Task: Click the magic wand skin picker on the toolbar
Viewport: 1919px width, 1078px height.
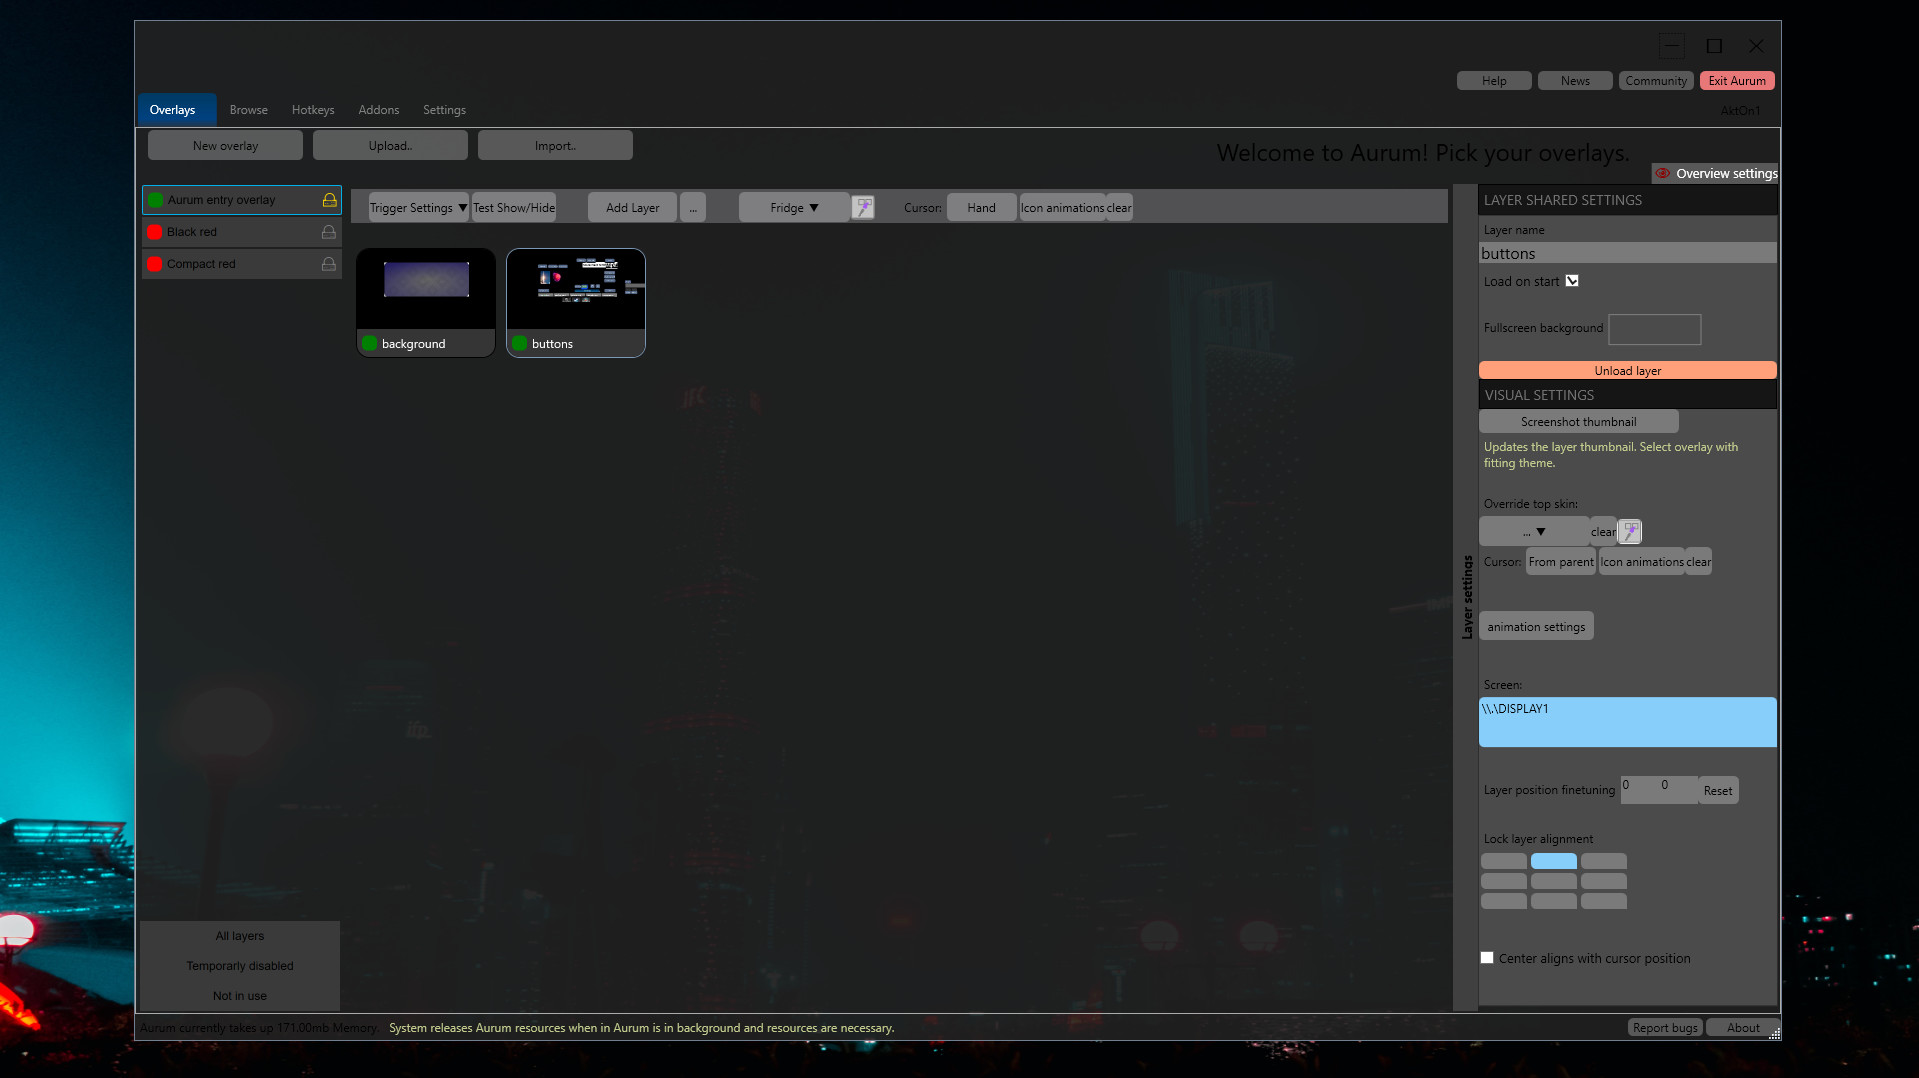Action: [x=862, y=207]
